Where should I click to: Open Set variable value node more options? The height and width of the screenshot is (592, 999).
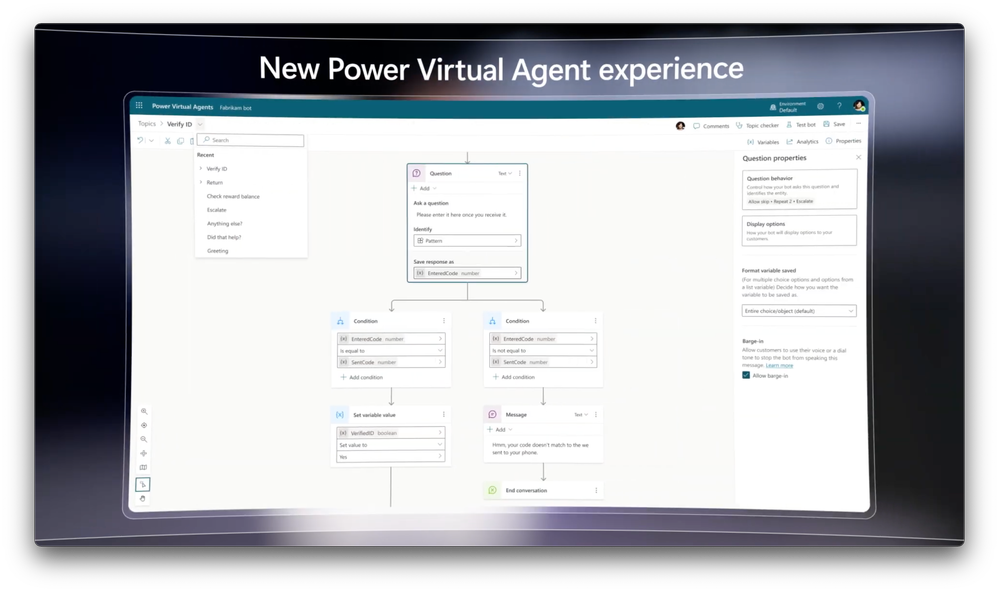444,415
